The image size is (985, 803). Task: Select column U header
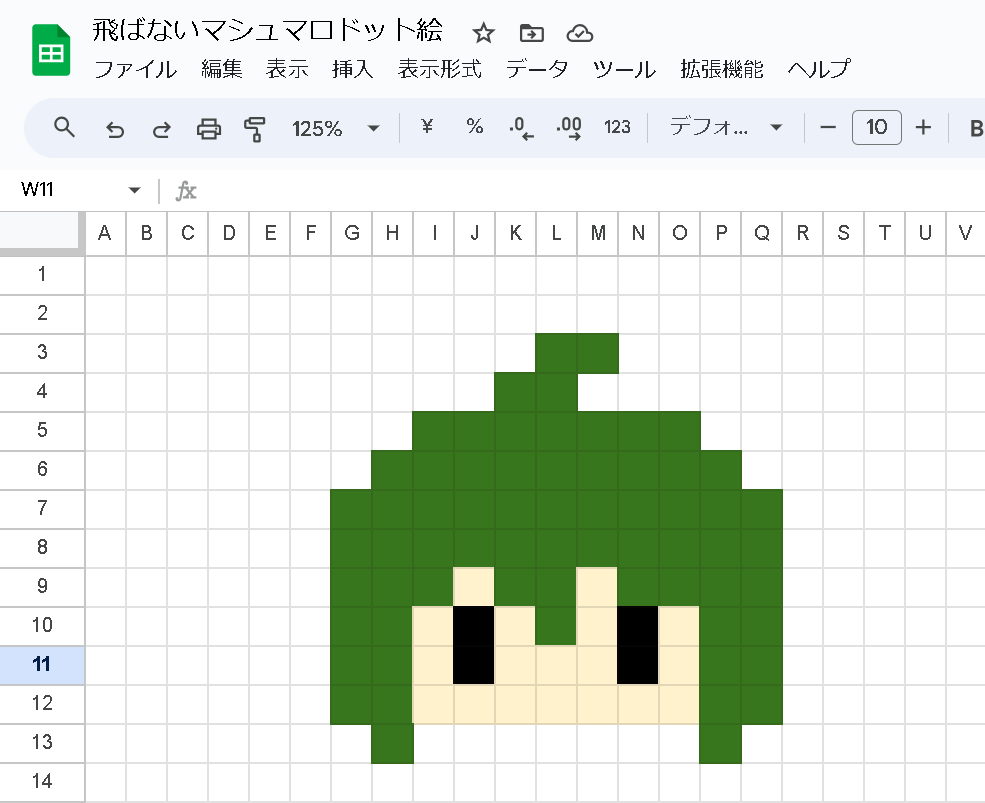[925, 233]
